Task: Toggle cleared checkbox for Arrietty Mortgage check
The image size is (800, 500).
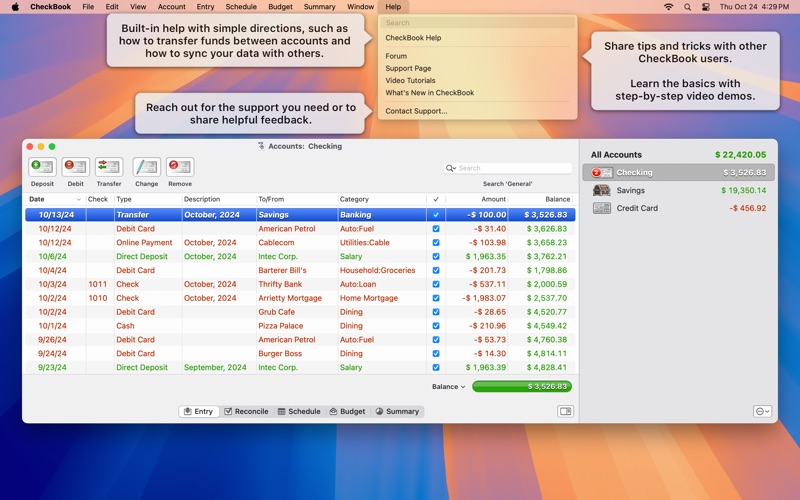Action: point(436,298)
